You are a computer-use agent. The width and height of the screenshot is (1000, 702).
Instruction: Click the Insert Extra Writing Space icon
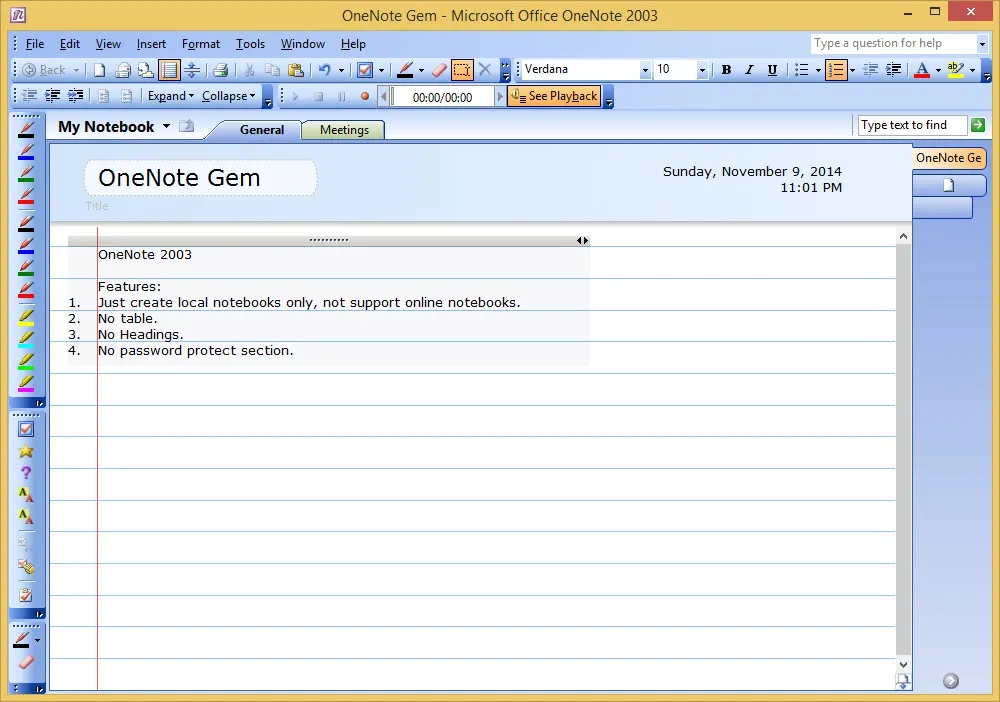(x=192, y=70)
